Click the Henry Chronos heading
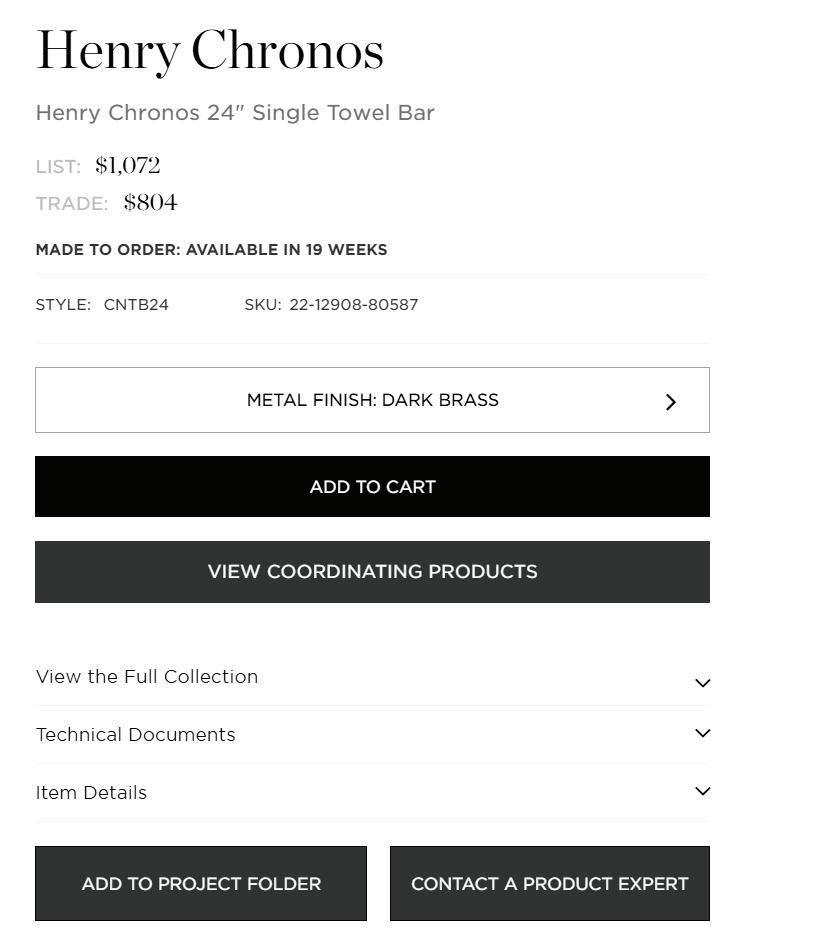Image resolution: width=829 pixels, height=941 pixels. (x=210, y=51)
